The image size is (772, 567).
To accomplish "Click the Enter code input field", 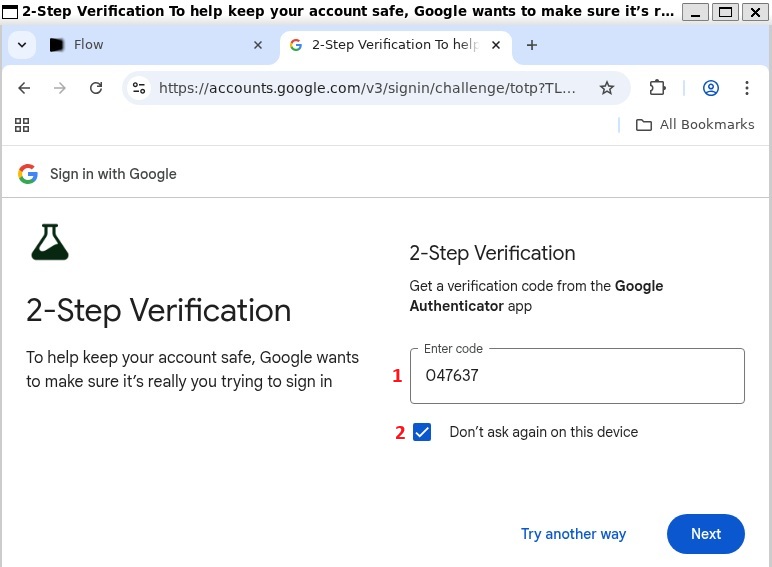I will coord(577,376).
